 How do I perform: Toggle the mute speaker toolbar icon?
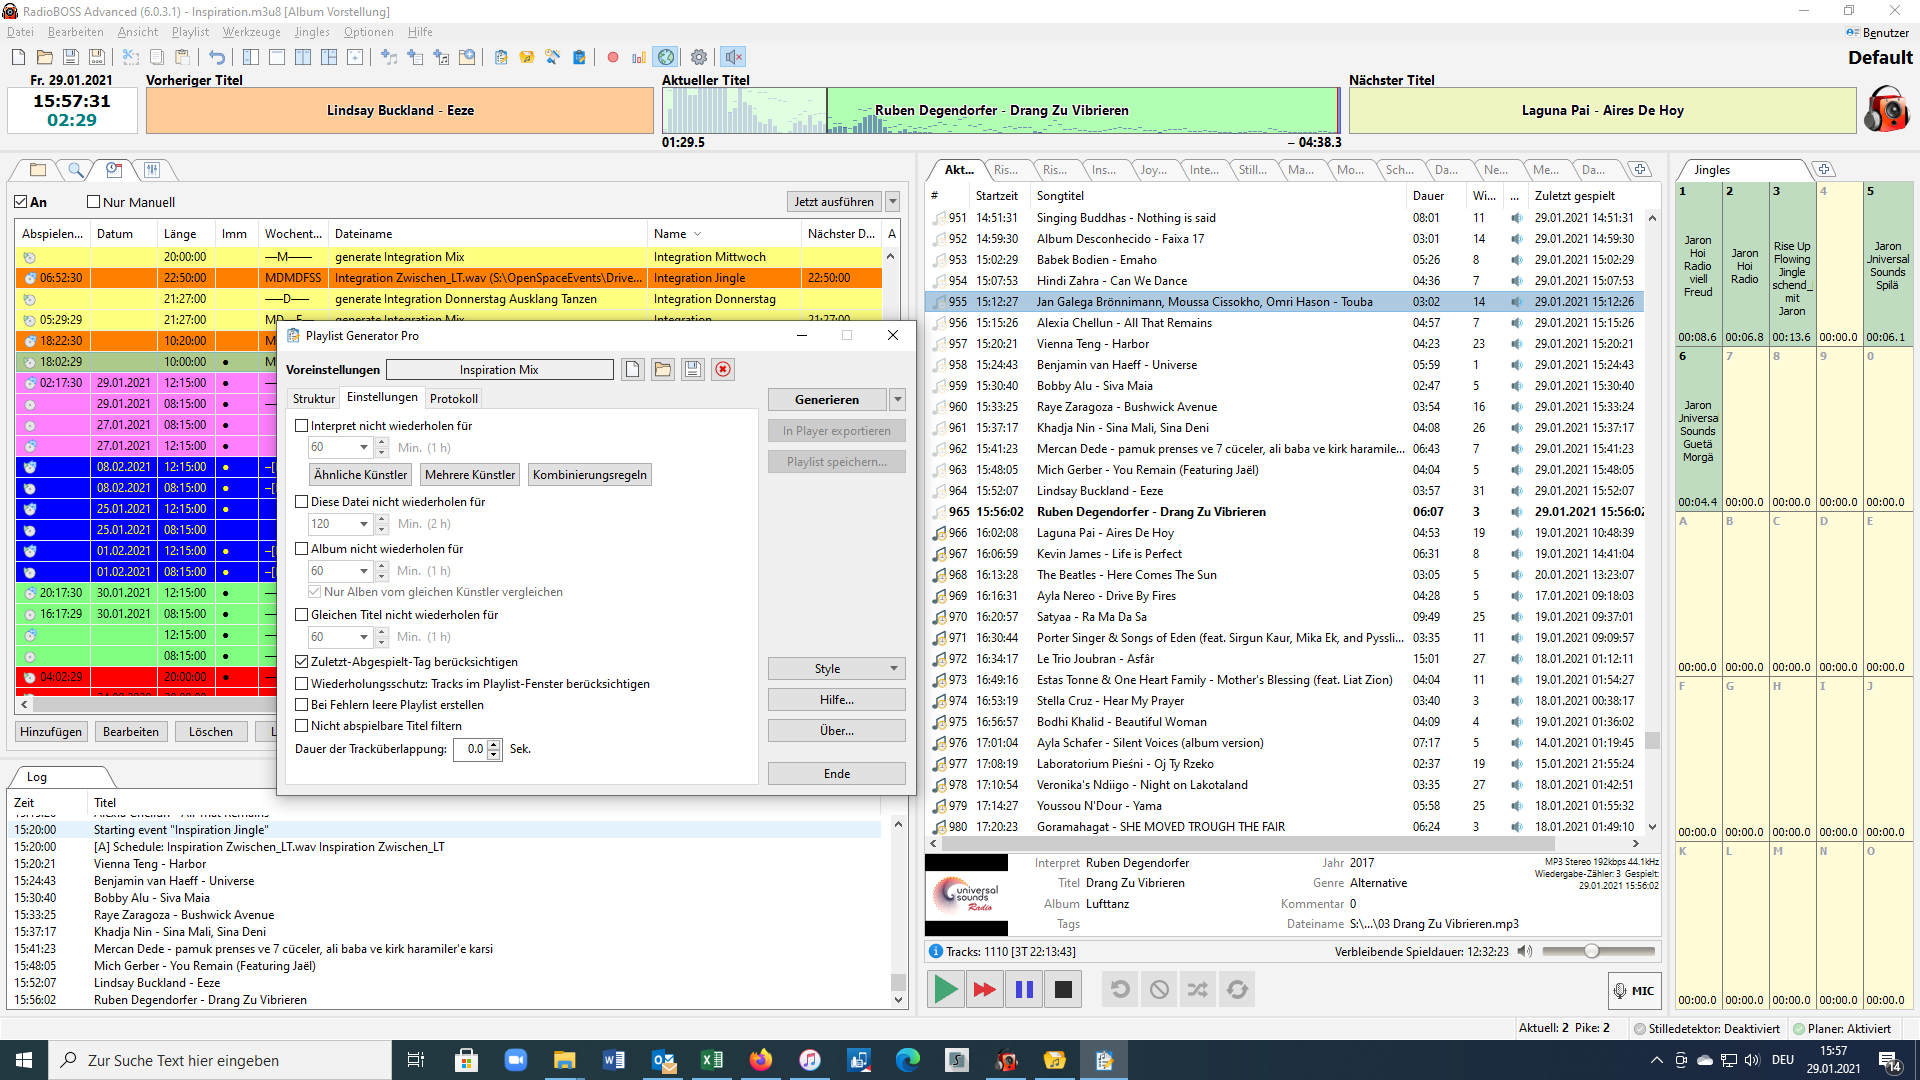pyautogui.click(x=733, y=57)
